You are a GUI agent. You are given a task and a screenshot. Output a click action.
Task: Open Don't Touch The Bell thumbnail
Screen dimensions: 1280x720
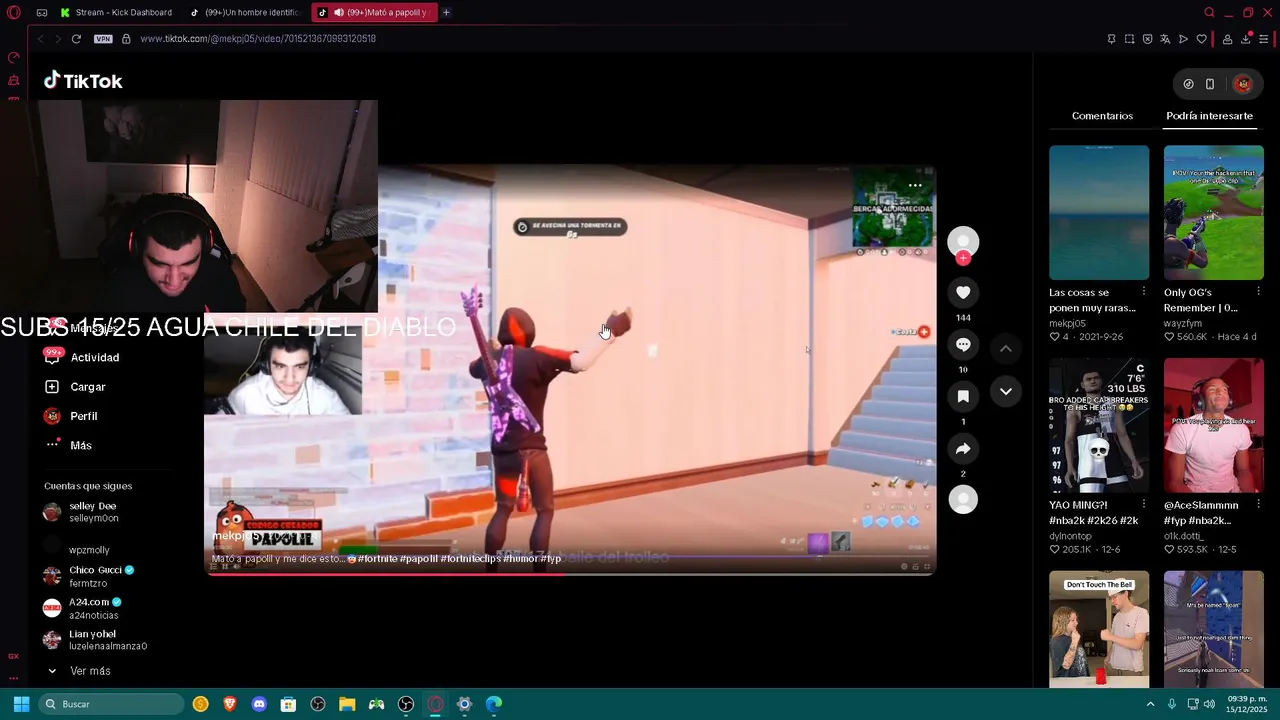1099,629
